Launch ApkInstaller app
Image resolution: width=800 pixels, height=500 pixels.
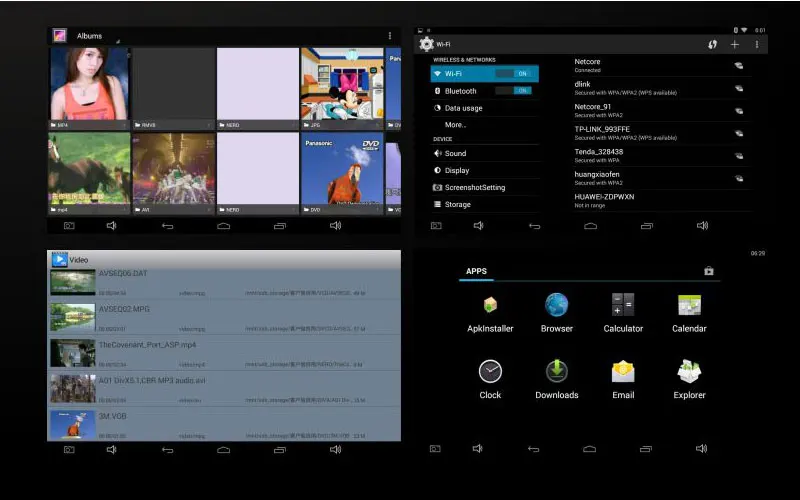pos(490,314)
